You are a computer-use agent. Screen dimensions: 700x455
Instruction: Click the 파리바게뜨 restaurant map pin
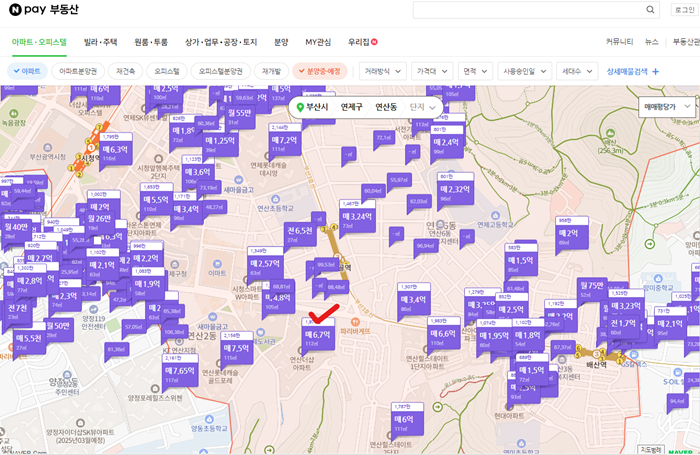point(355,321)
